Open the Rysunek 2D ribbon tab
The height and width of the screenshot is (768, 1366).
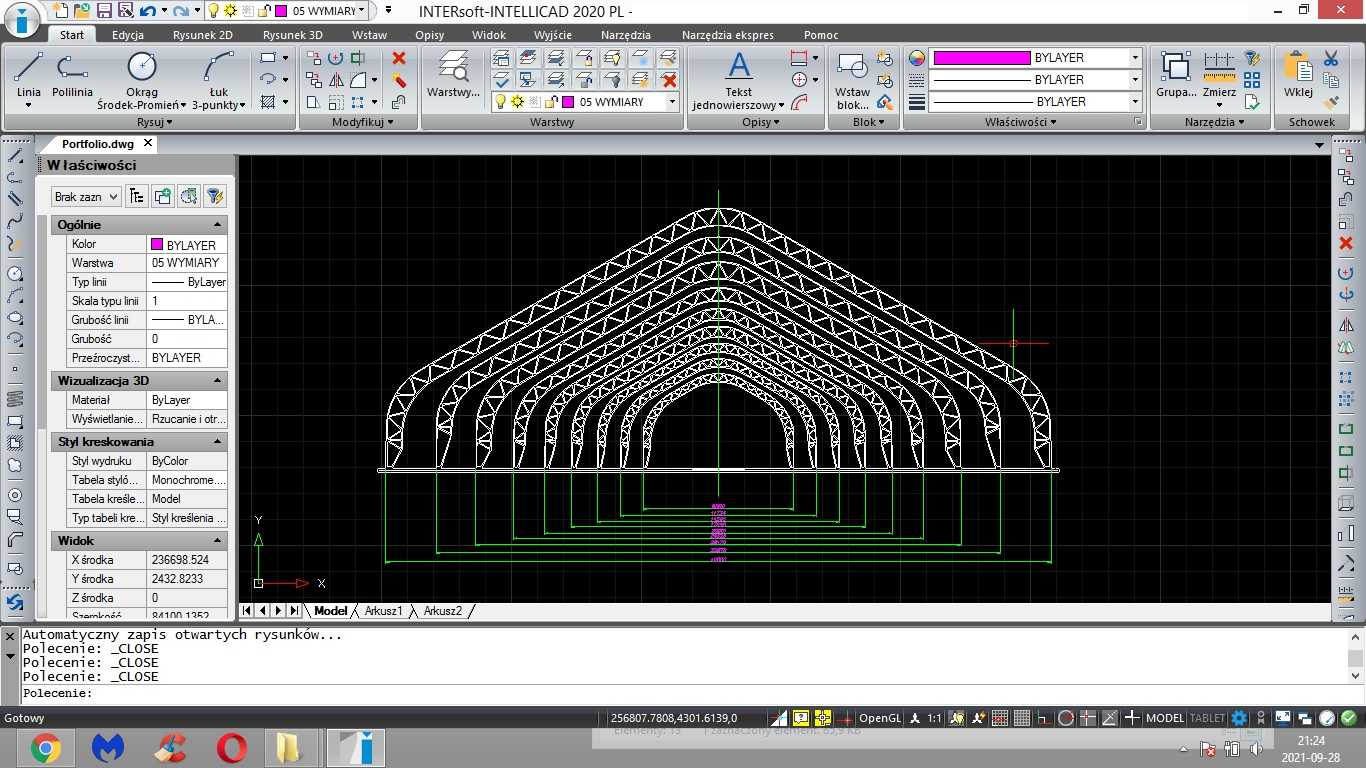(202, 35)
